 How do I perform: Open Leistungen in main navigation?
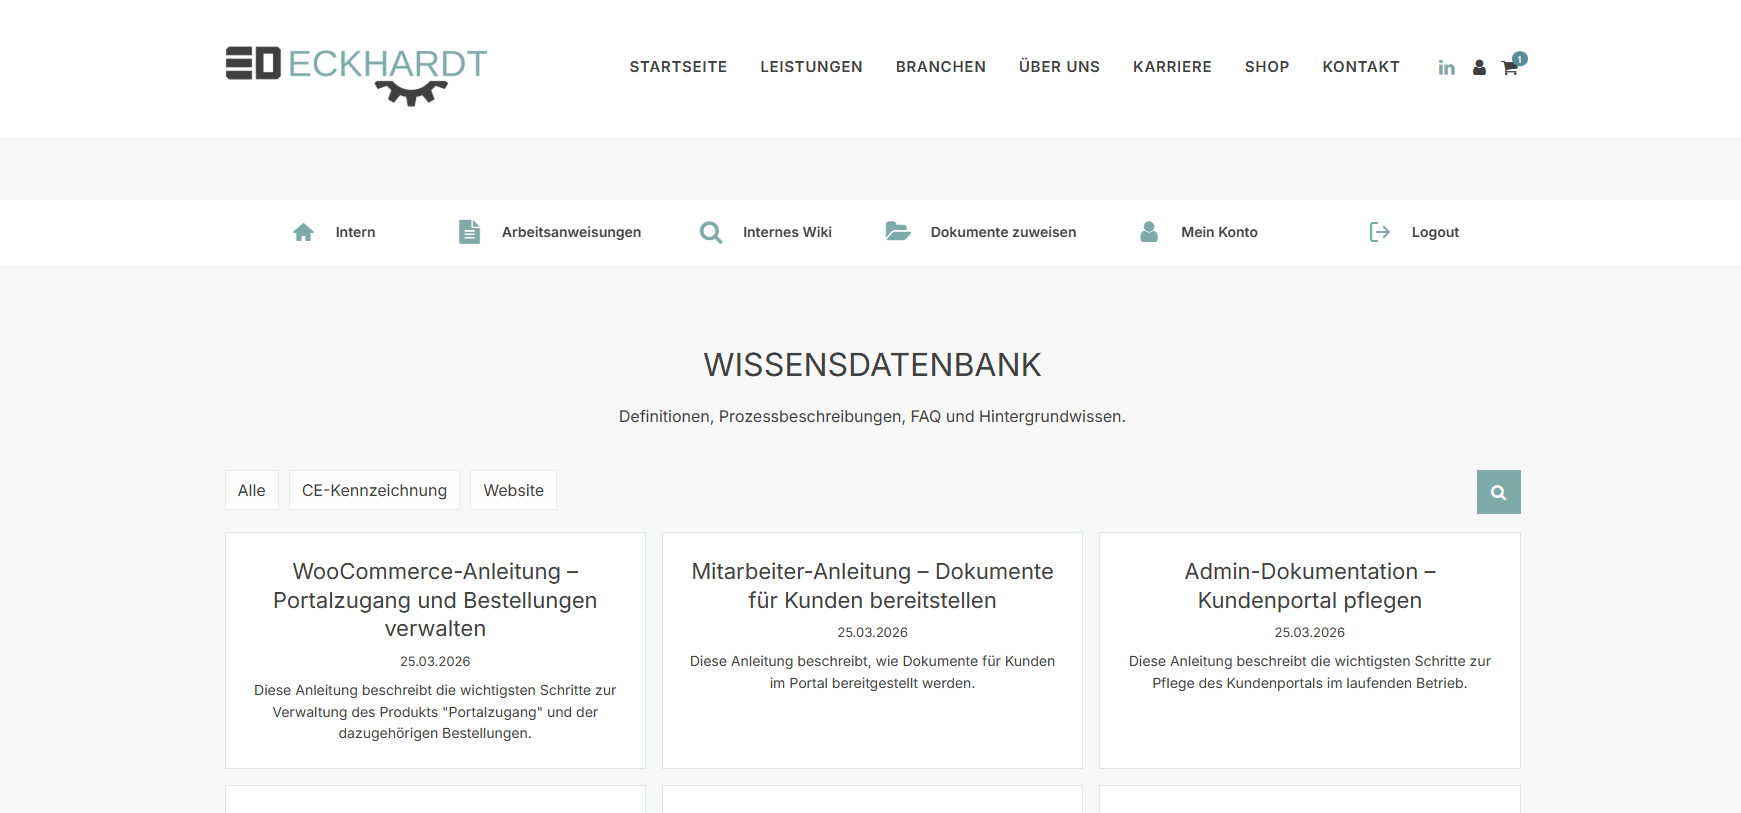click(x=811, y=67)
